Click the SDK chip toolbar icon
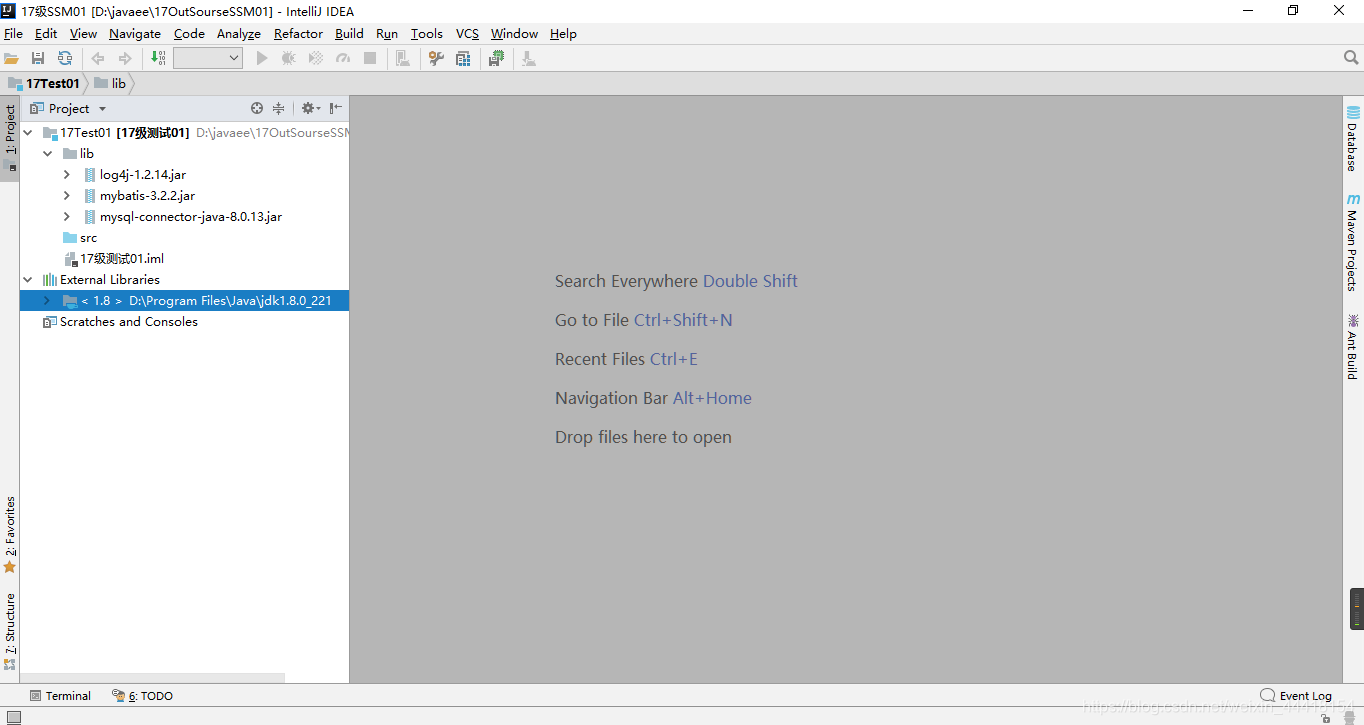Viewport: 1364px width, 725px height. [496, 59]
